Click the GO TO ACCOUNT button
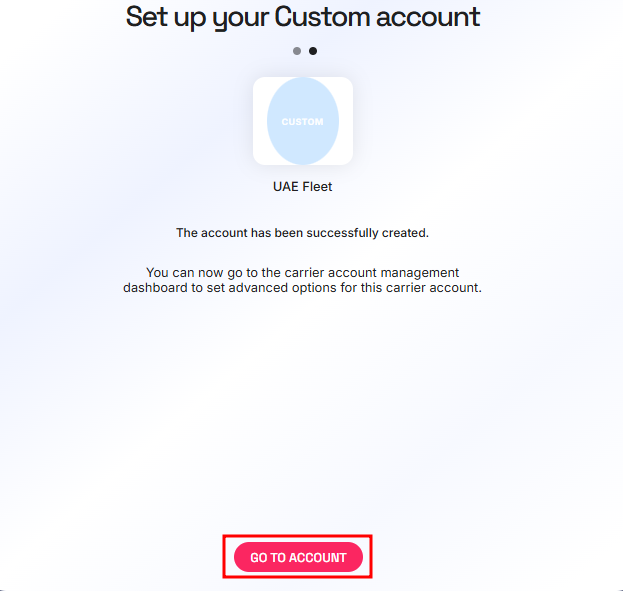 coord(298,557)
